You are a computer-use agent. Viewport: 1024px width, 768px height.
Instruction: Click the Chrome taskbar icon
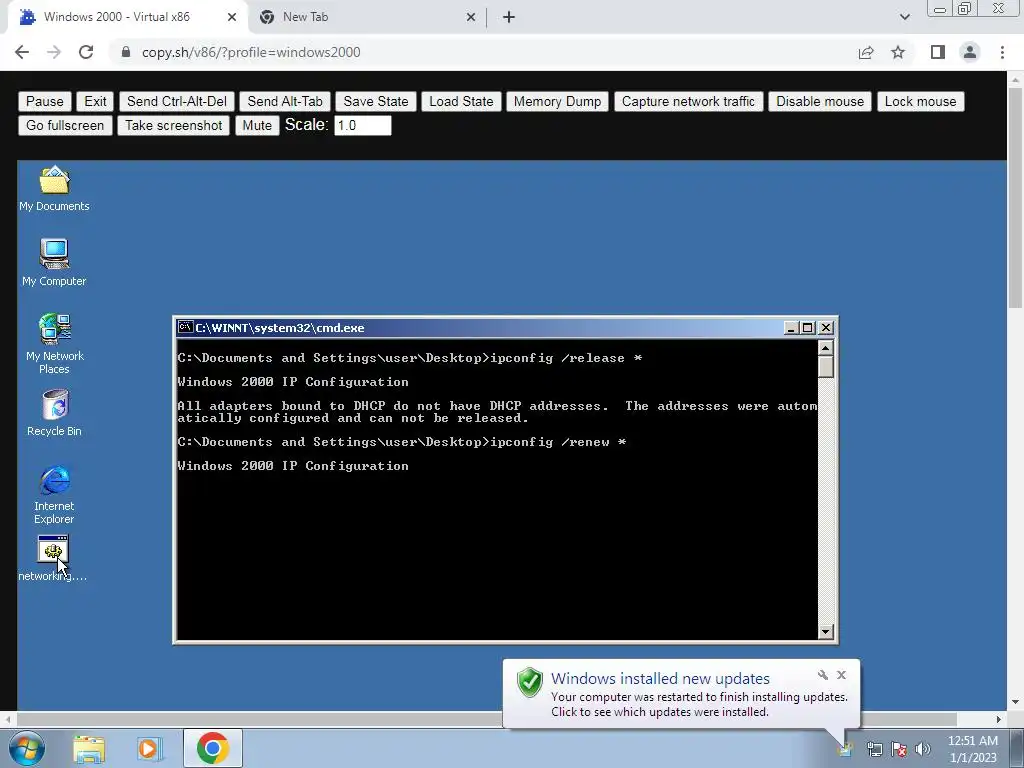212,748
